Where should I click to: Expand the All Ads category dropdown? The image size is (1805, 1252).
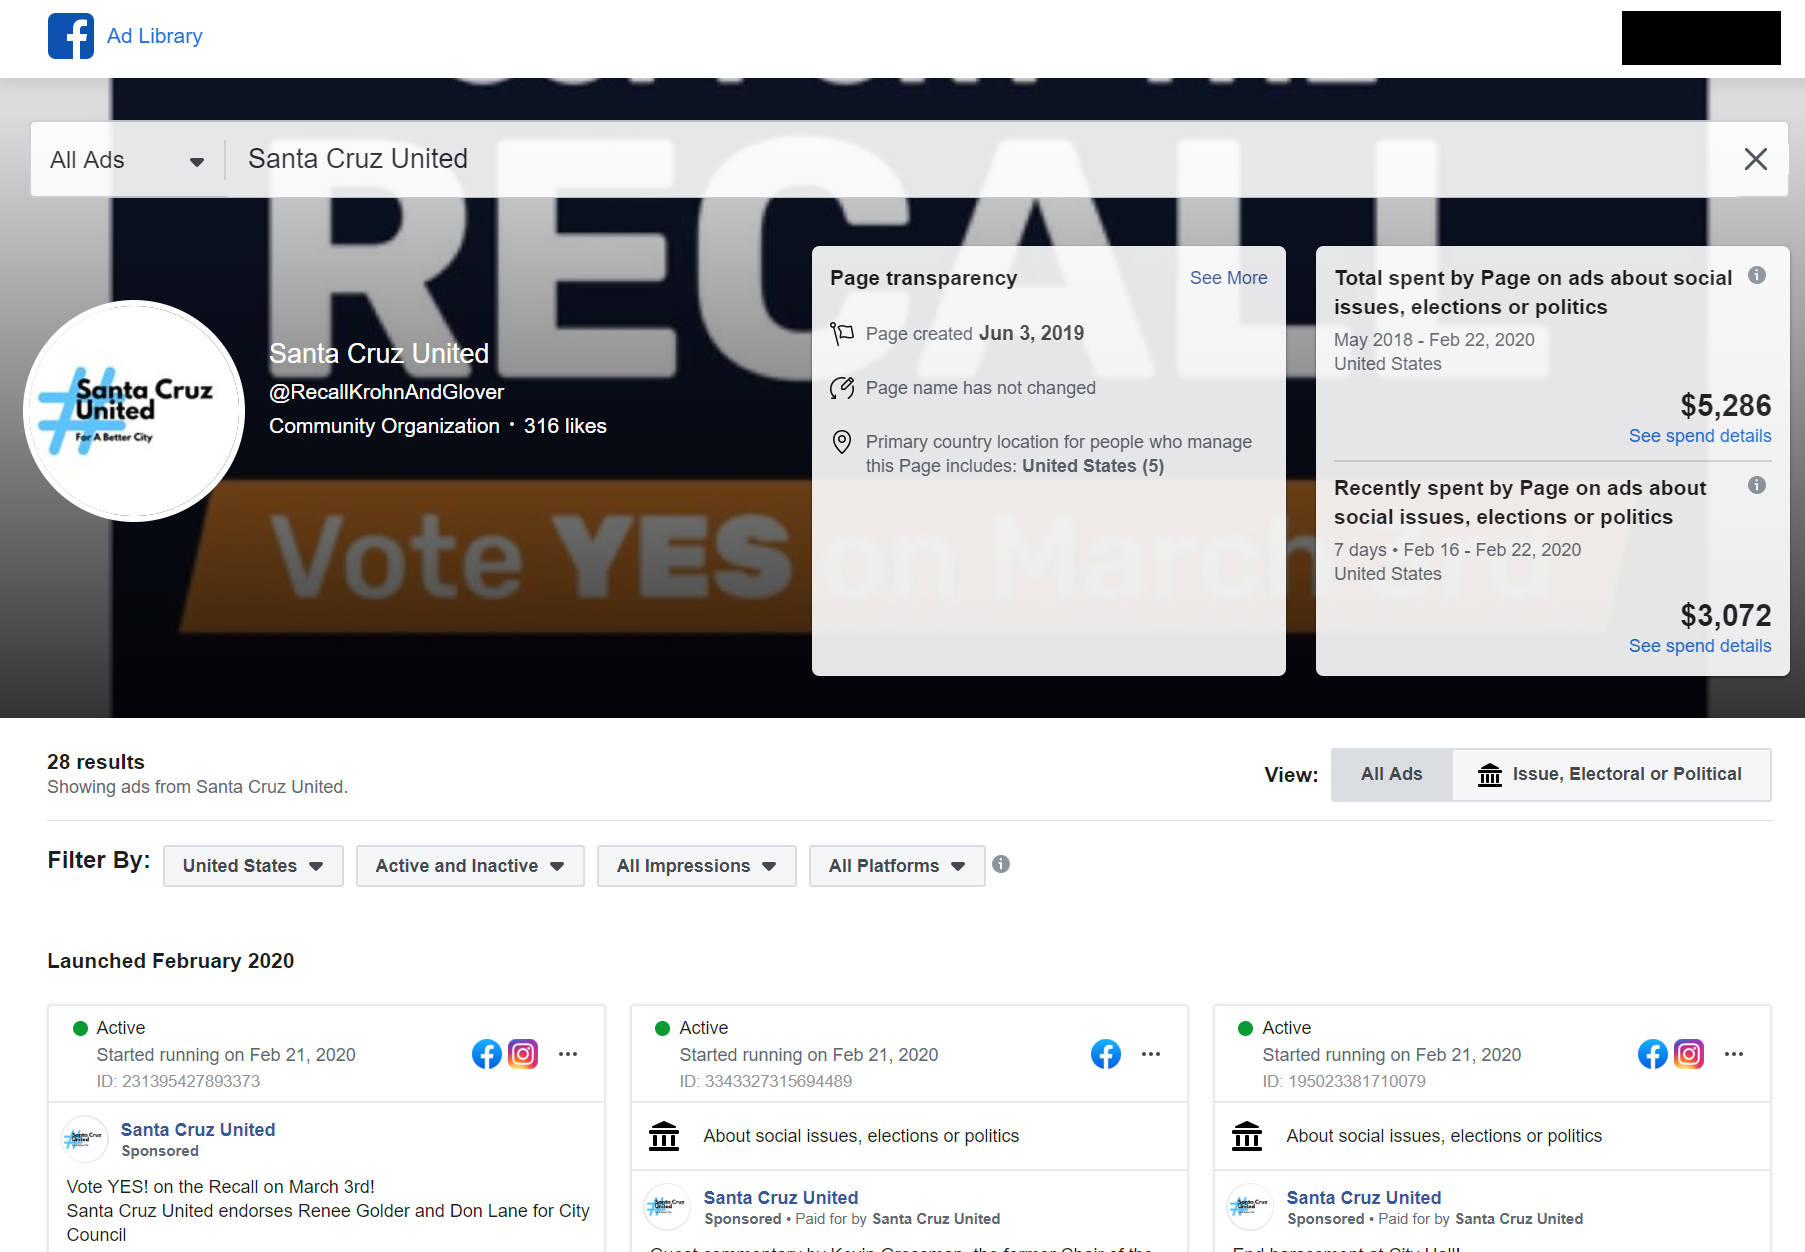(x=127, y=160)
